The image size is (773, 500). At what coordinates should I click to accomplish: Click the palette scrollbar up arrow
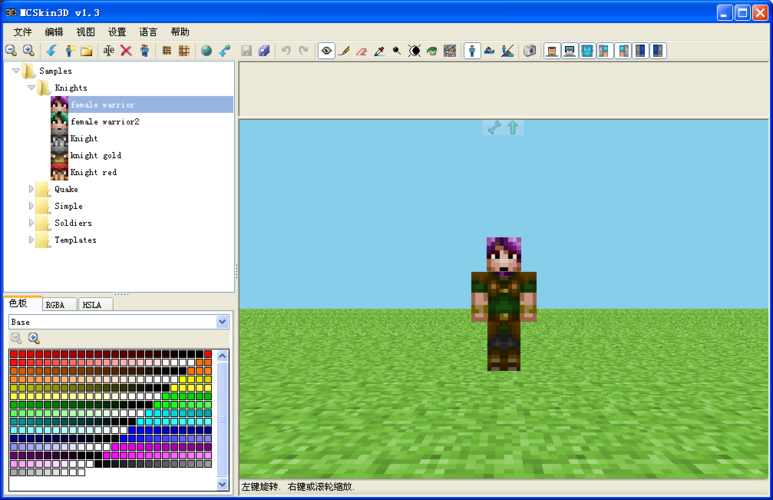(x=222, y=356)
